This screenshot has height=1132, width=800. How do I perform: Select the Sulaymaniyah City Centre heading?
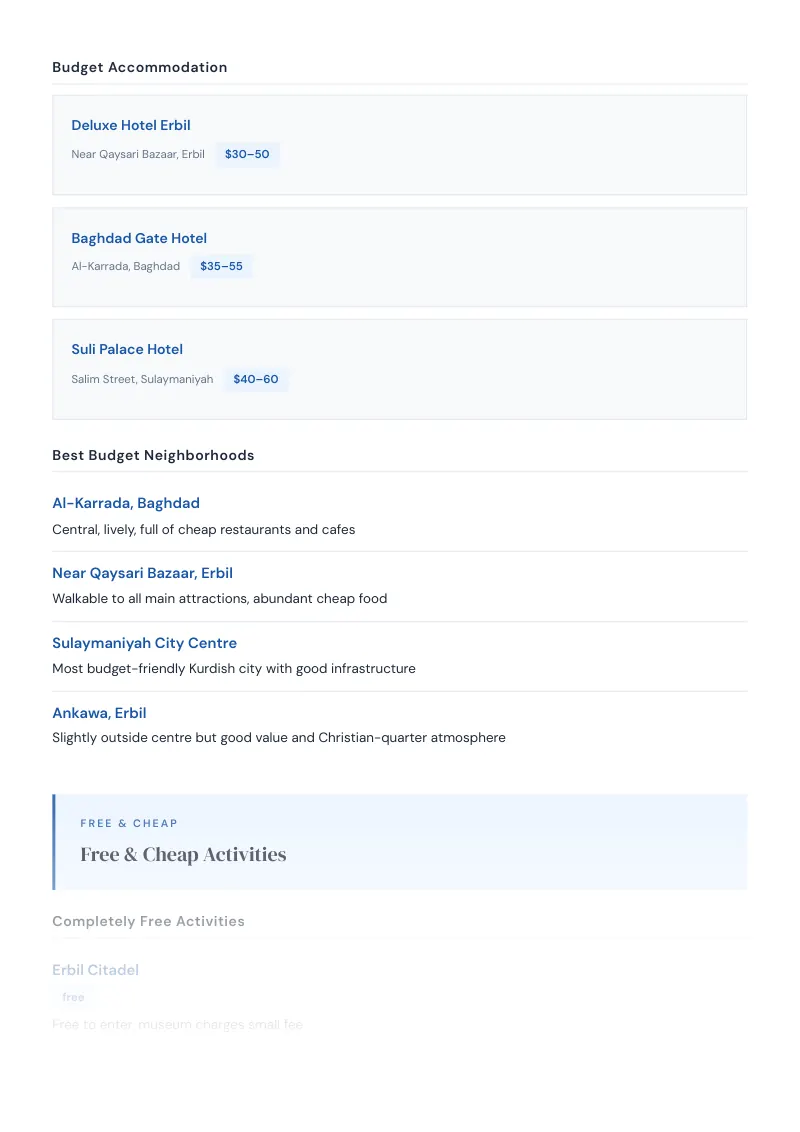point(144,643)
